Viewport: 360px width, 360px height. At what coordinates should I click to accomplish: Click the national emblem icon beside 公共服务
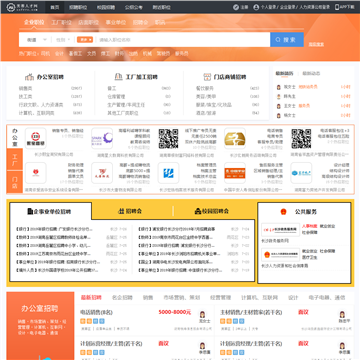point(283,212)
